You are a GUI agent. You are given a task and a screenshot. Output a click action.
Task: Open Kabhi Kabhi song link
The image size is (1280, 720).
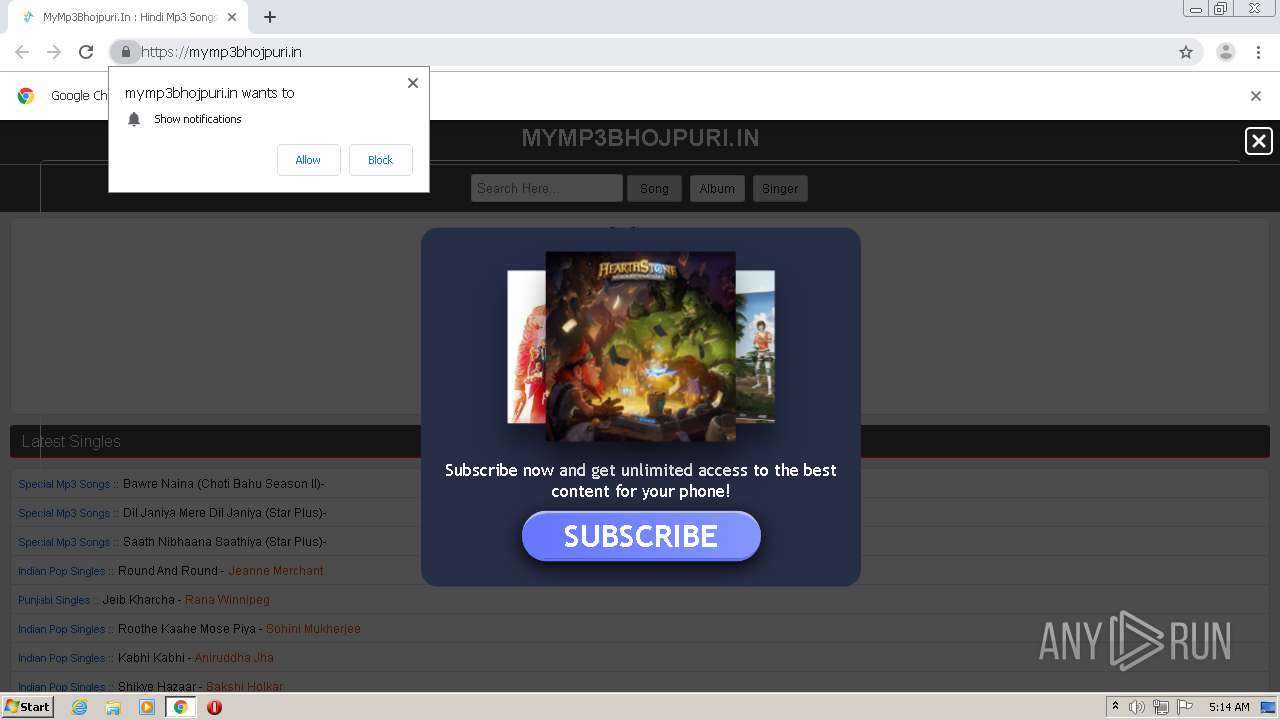coord(151,658)
